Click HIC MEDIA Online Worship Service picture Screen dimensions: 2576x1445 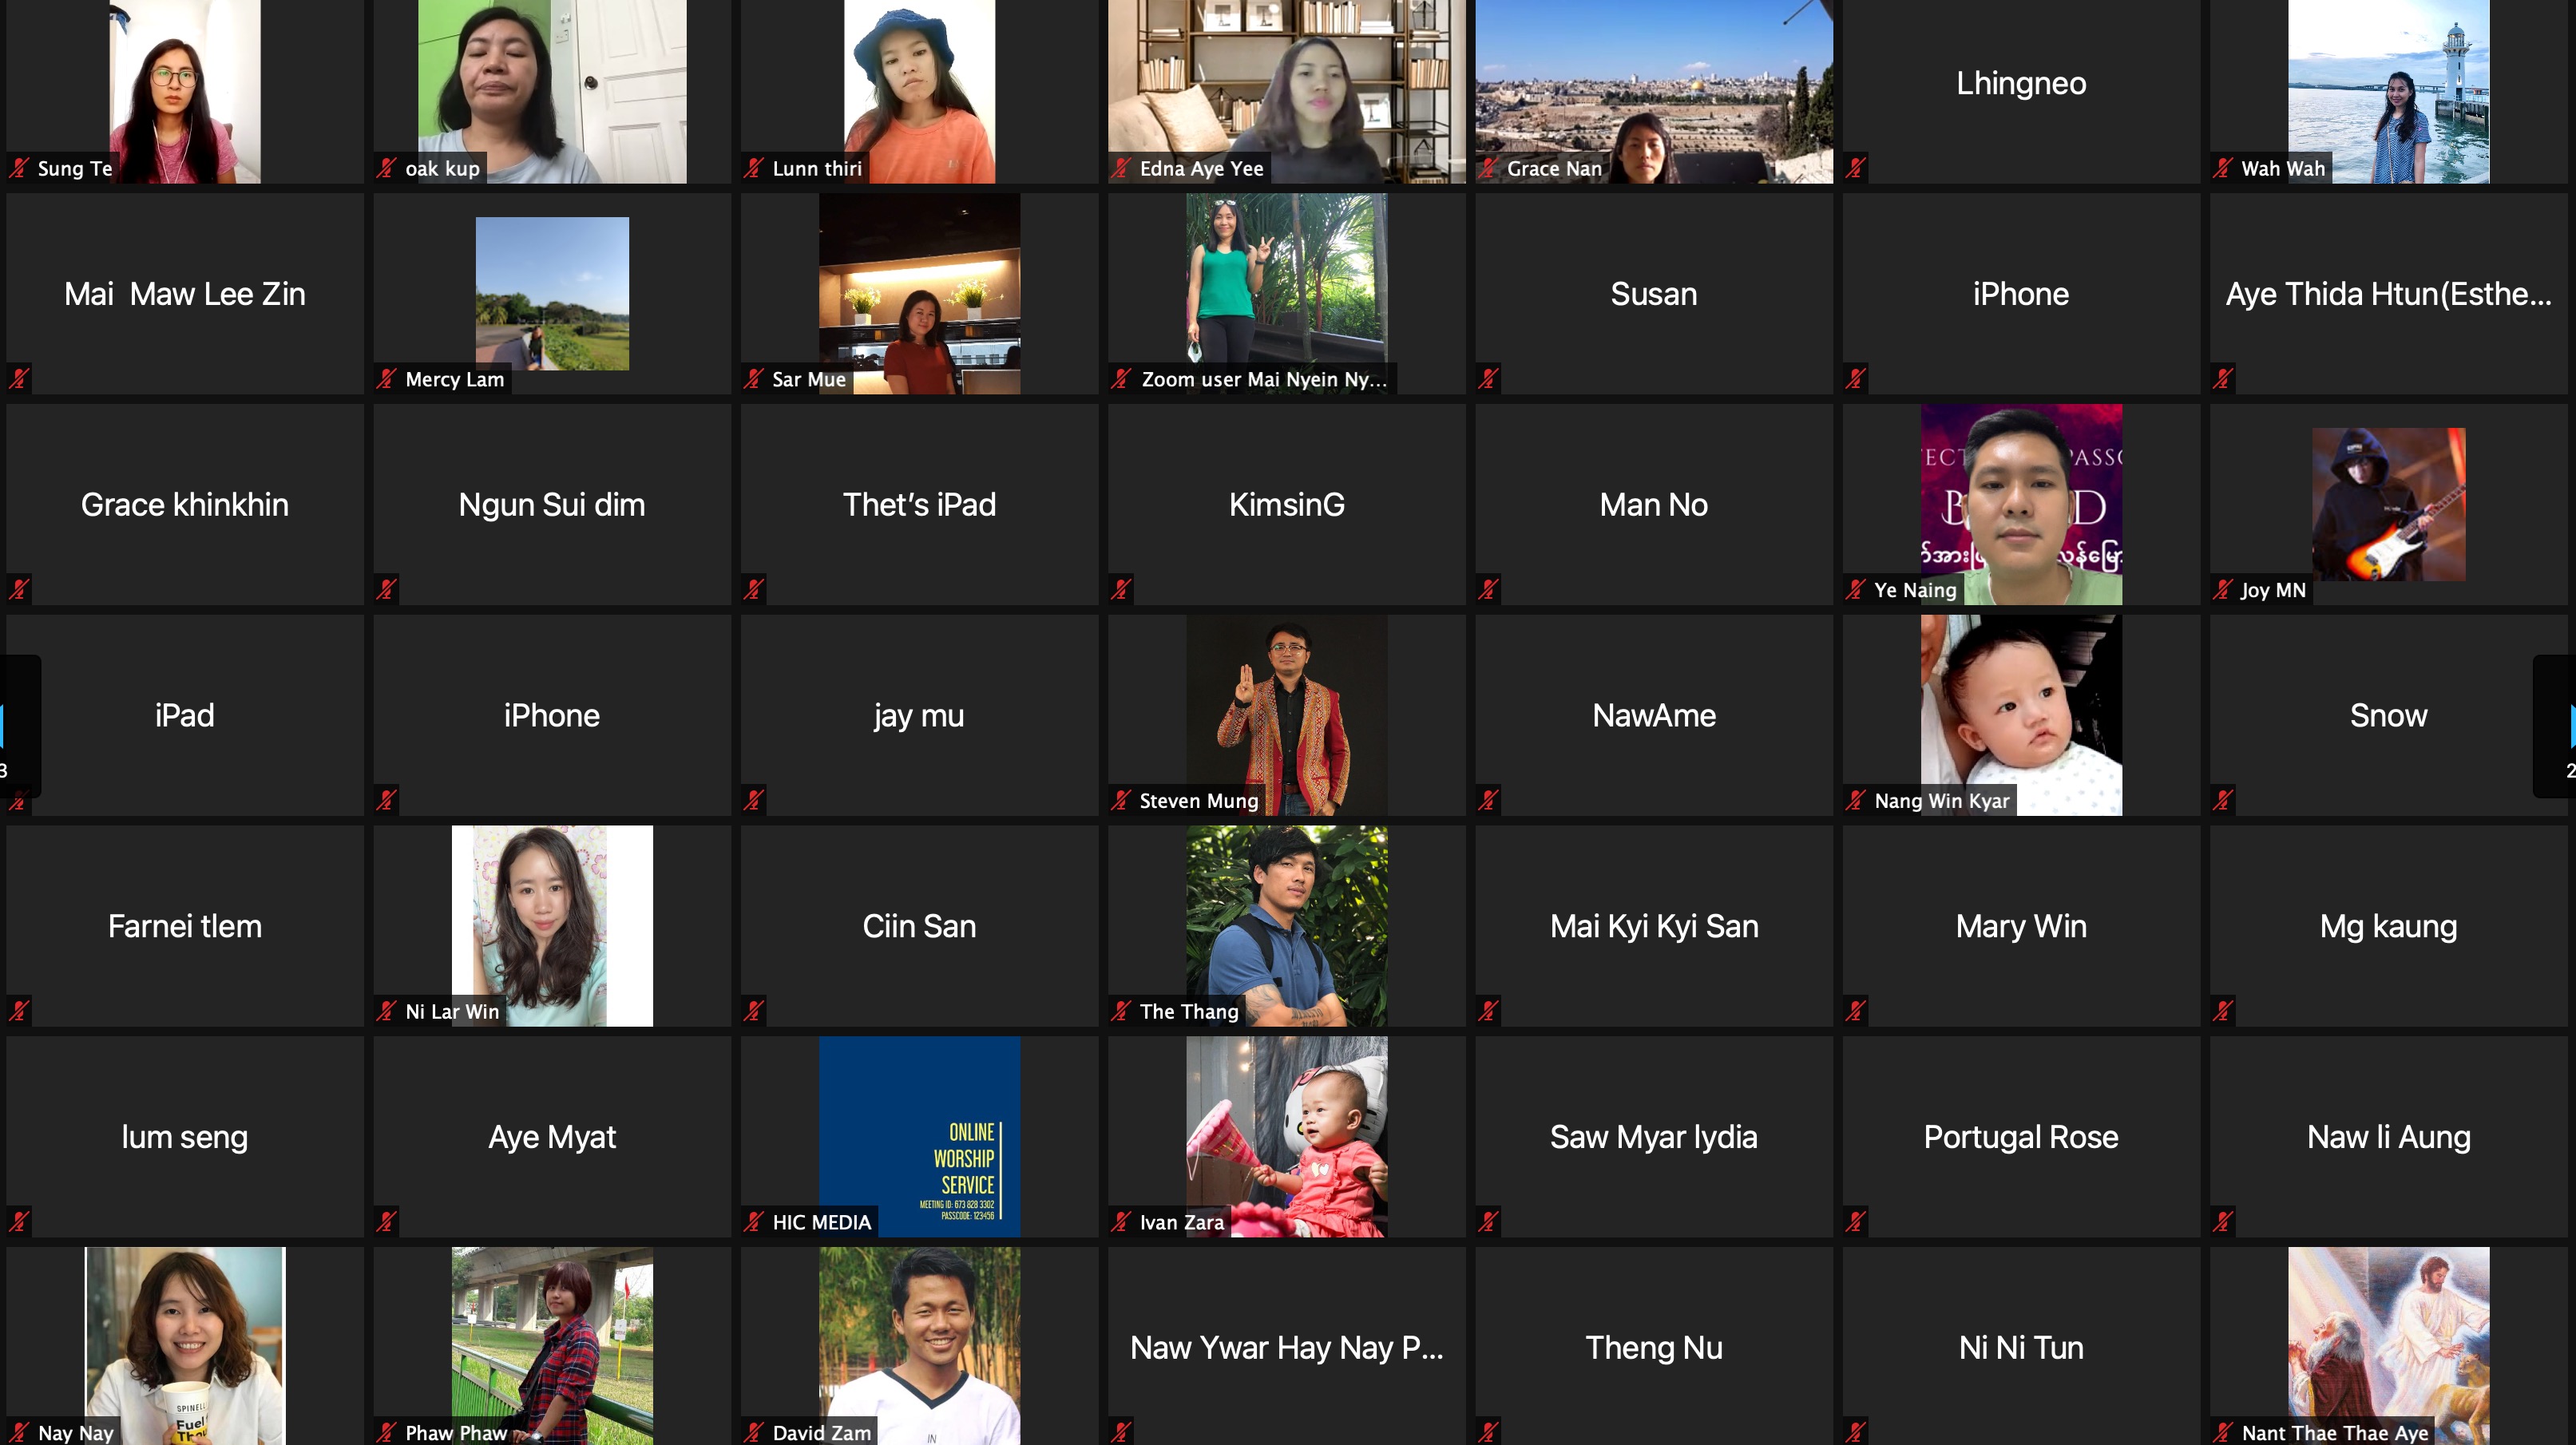click(919, 1136)
